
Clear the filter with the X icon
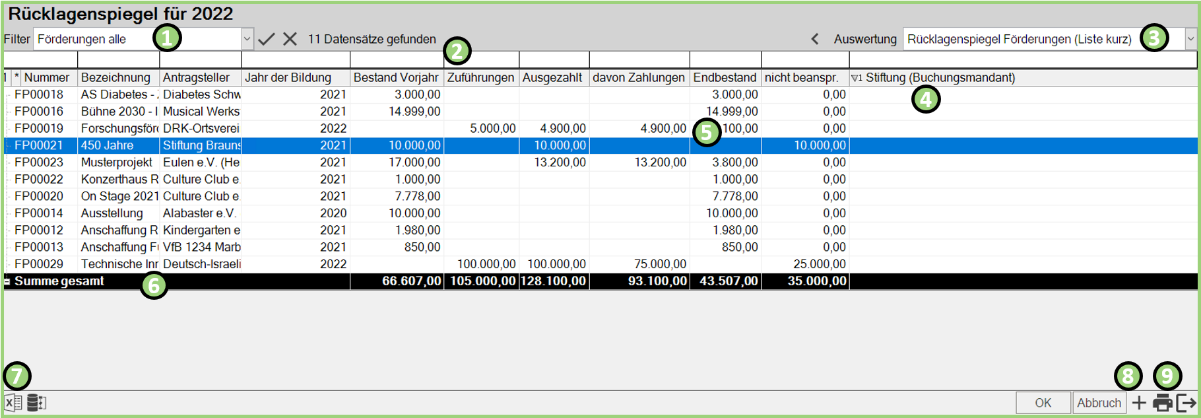point(290,39)
